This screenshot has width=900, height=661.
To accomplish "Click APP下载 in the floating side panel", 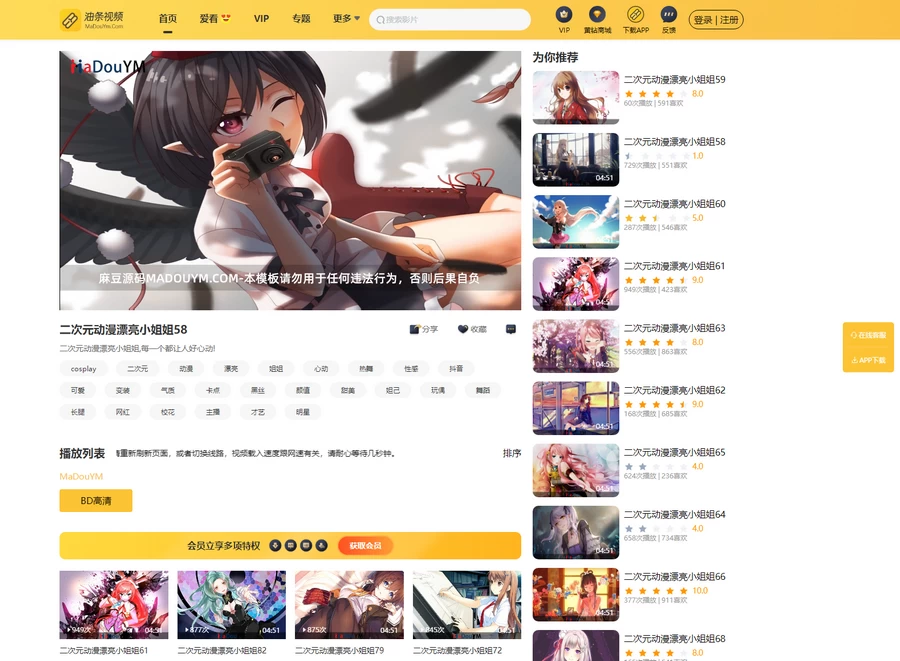I will pyautogui.click(x=868, y=360).
